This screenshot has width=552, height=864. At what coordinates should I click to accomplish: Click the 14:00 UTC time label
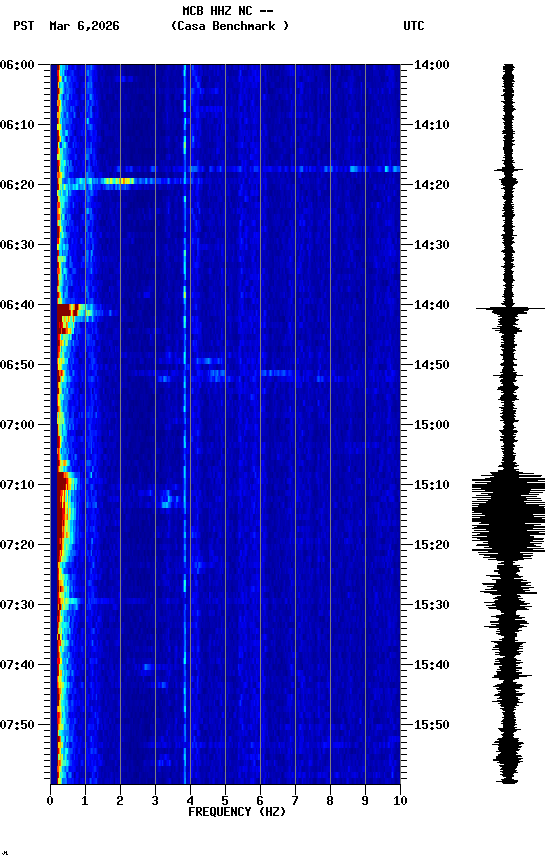[431, 65]
